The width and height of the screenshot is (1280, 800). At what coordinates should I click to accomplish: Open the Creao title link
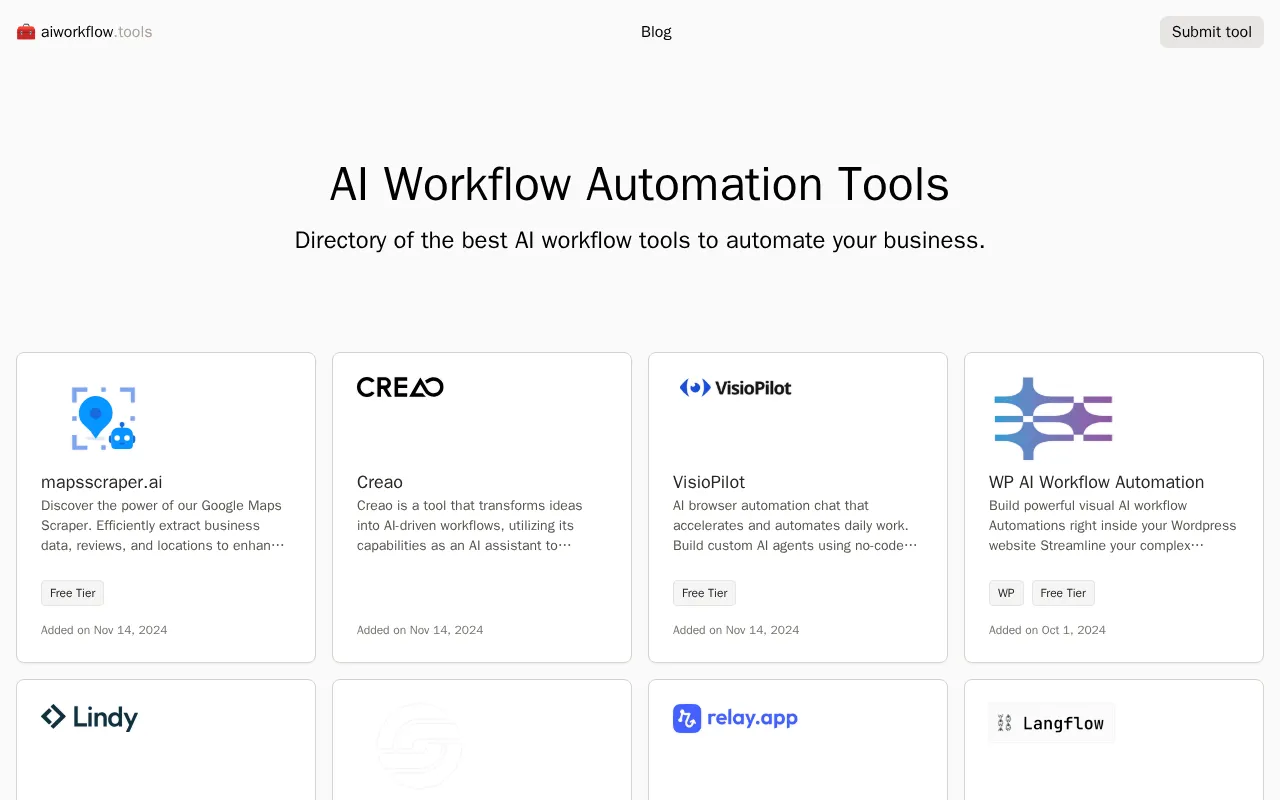point(380,482)
